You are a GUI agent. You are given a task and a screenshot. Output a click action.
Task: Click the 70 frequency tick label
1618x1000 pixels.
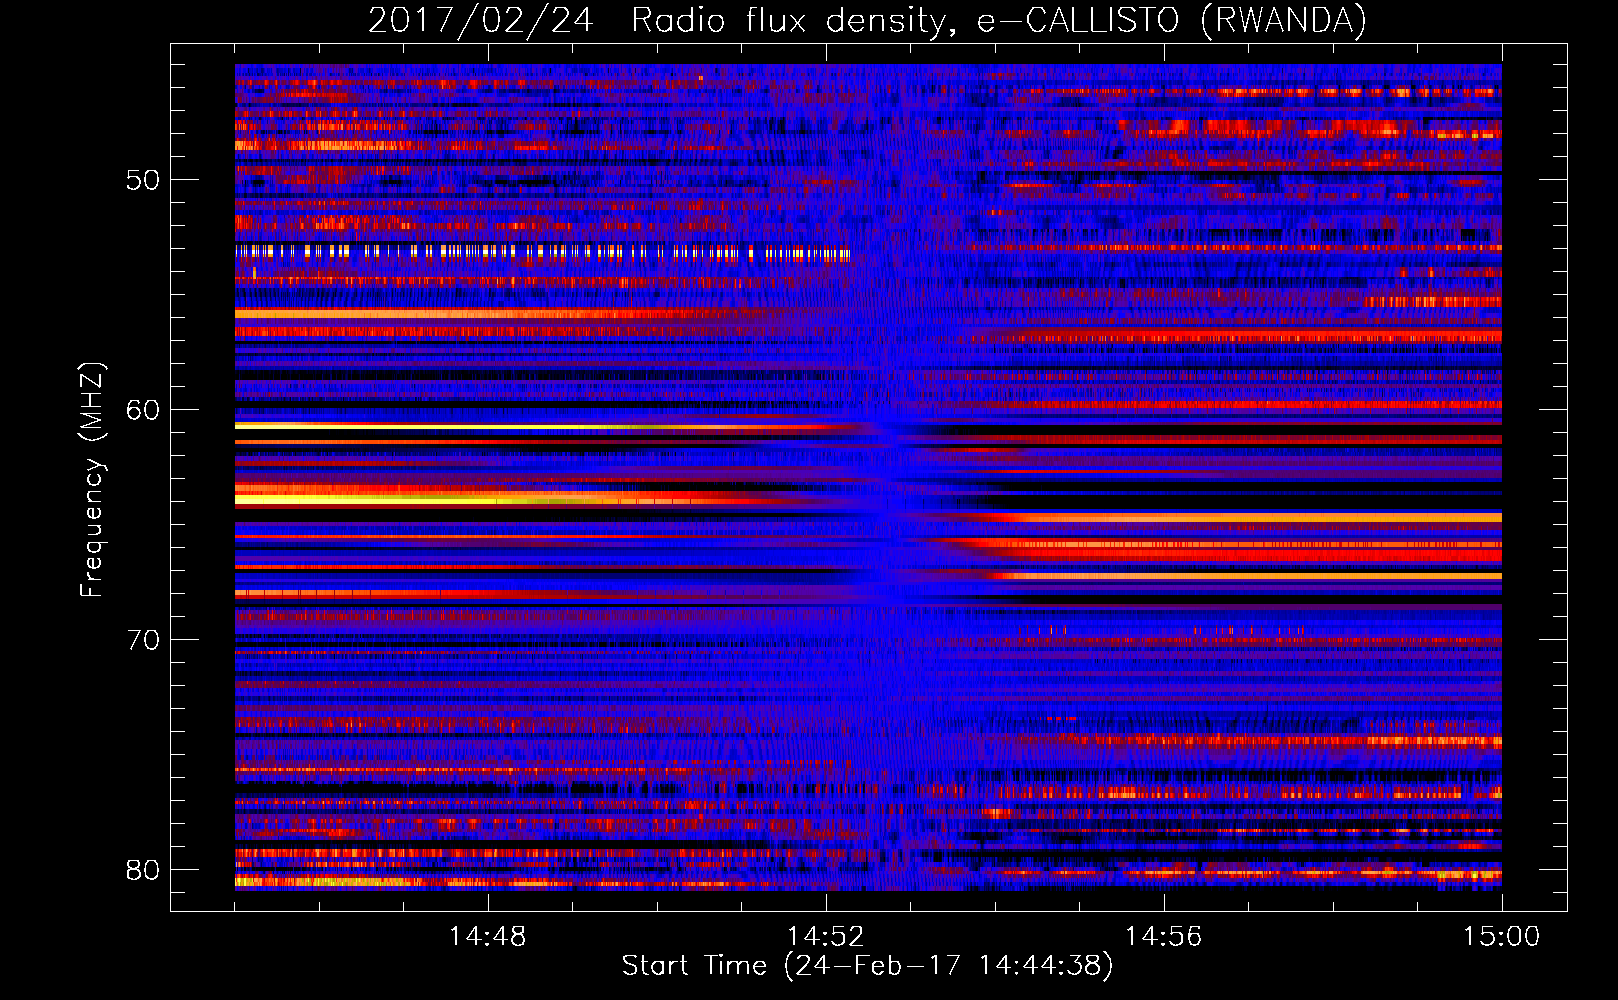[x=143, y=640]
